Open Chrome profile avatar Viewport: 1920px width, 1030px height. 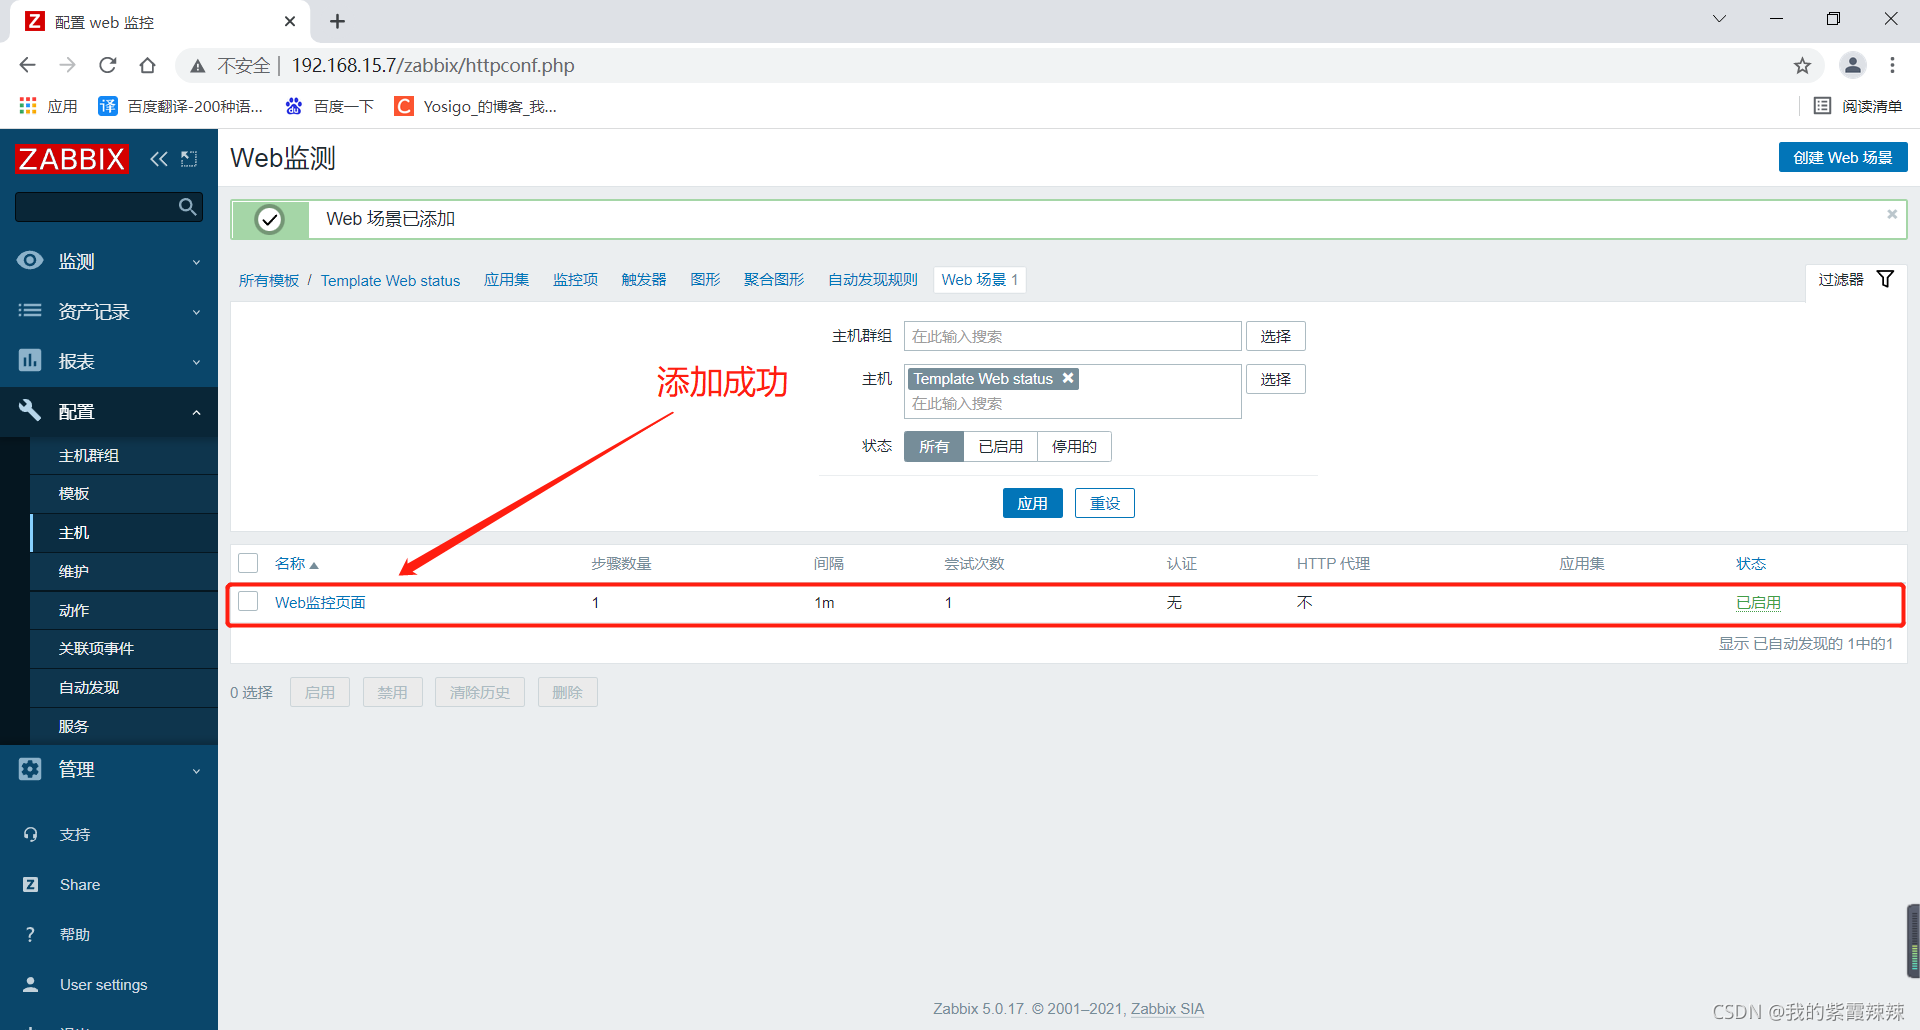point(1852,65)
